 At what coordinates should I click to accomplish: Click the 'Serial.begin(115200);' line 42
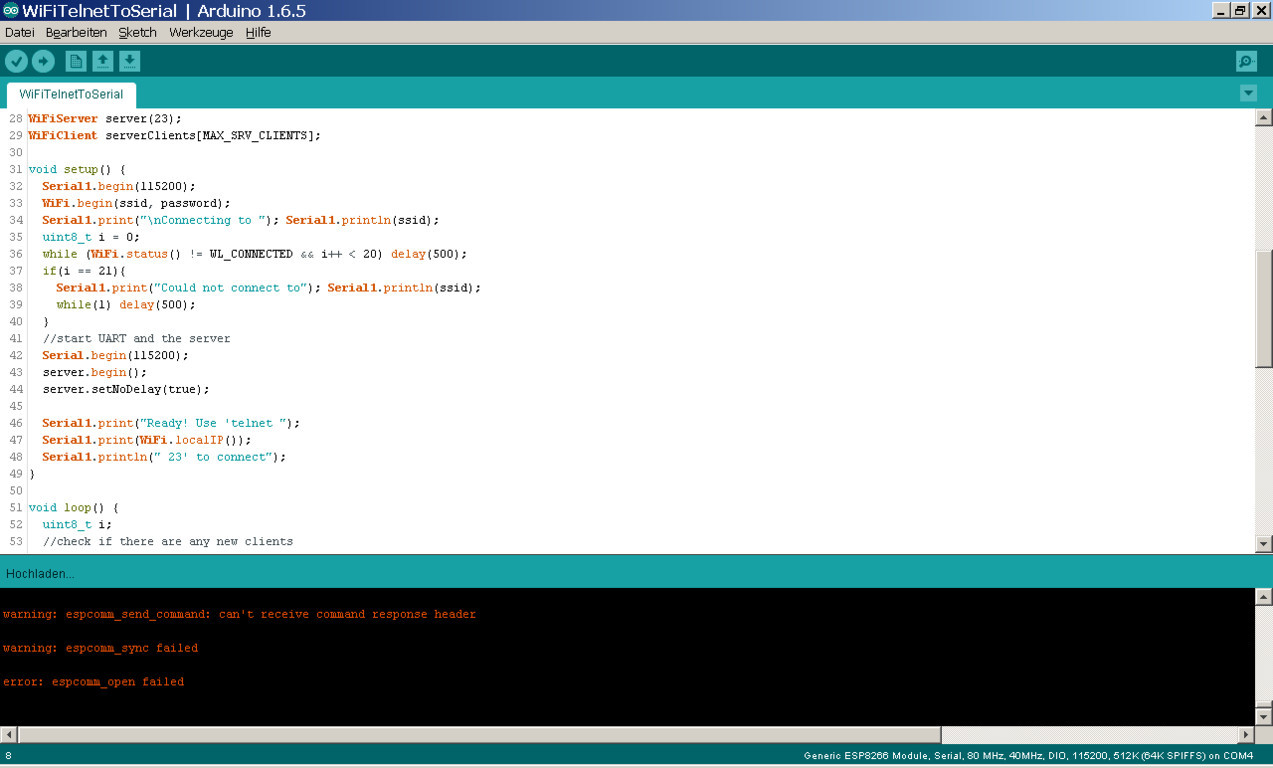tap(115, 355)
